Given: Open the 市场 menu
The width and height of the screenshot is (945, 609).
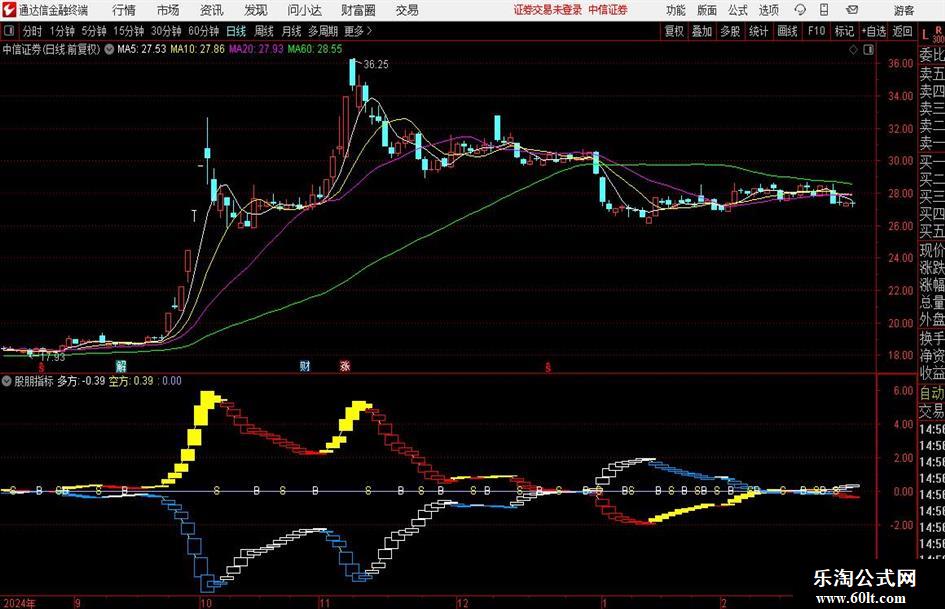Looking at the screenshot, I should [x=168, y=10].
